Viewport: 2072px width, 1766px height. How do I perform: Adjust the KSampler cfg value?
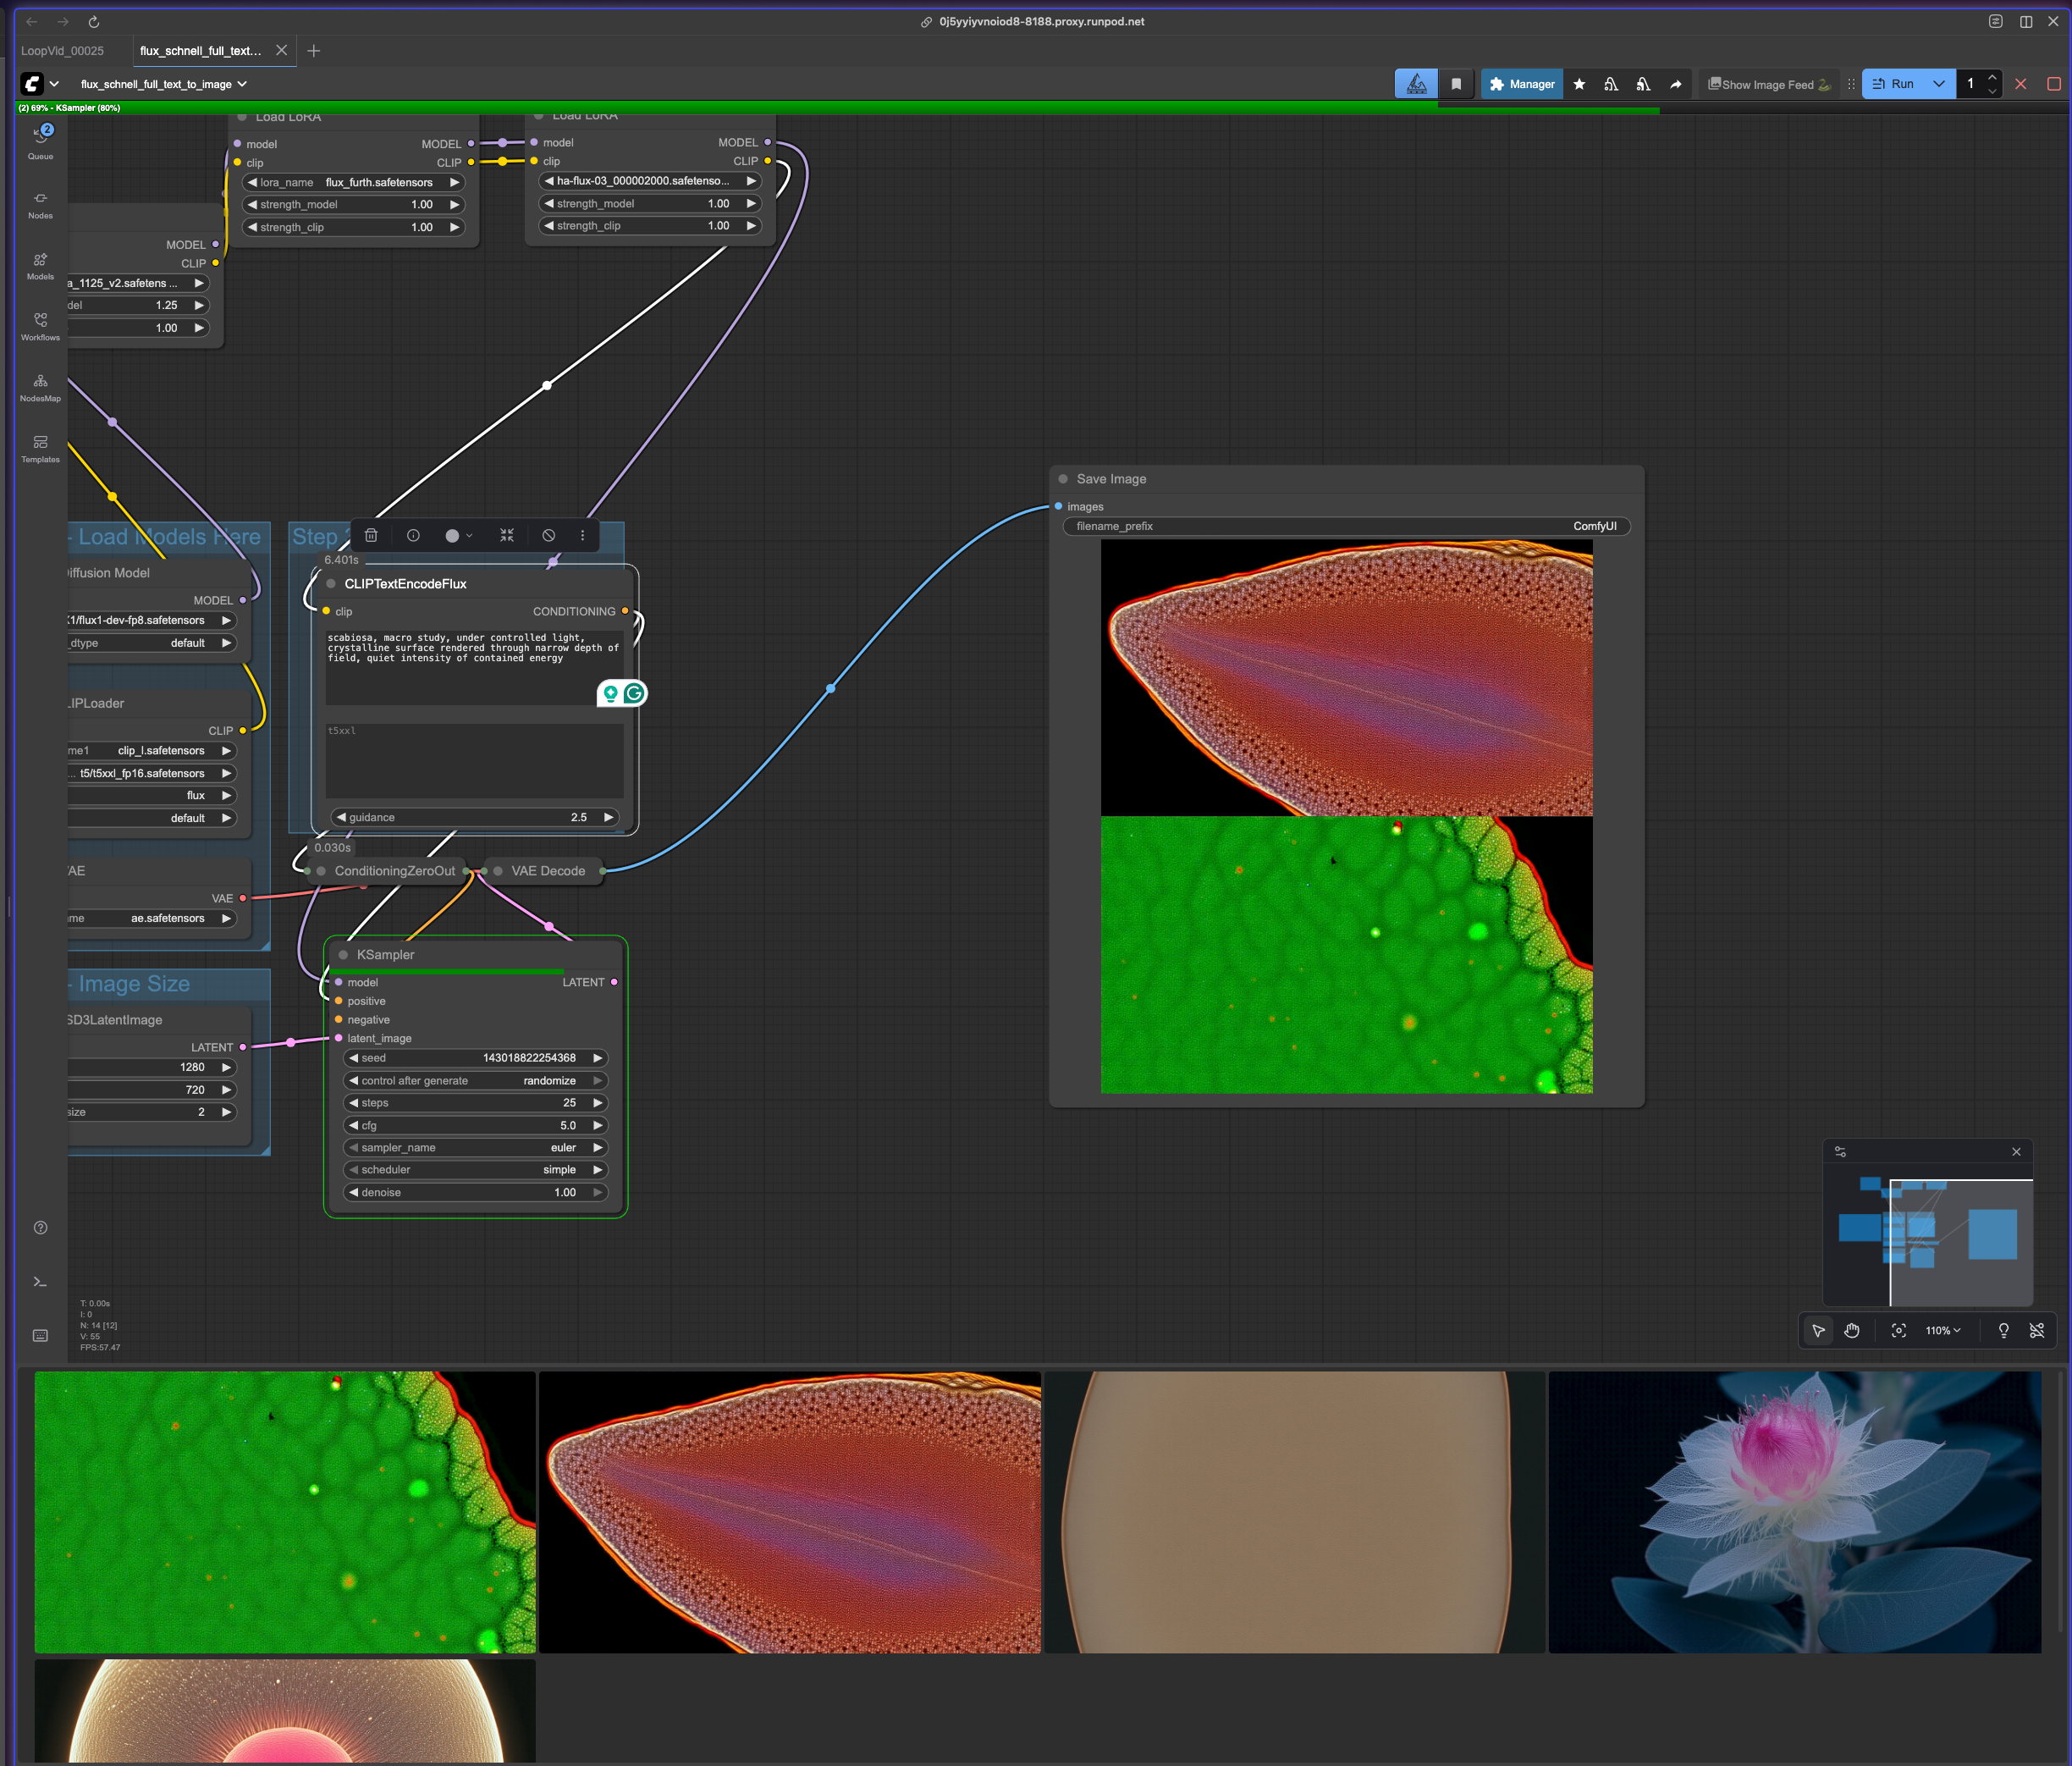475,1126
